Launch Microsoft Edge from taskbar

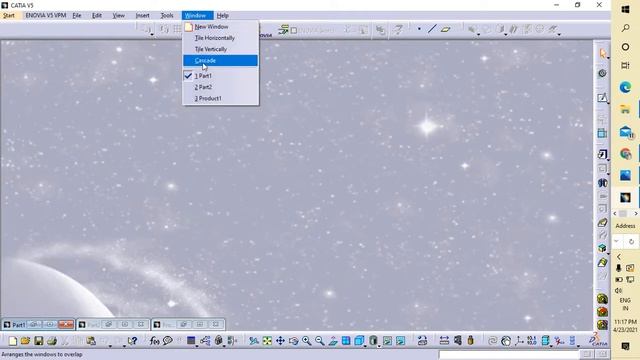[625, 87]
